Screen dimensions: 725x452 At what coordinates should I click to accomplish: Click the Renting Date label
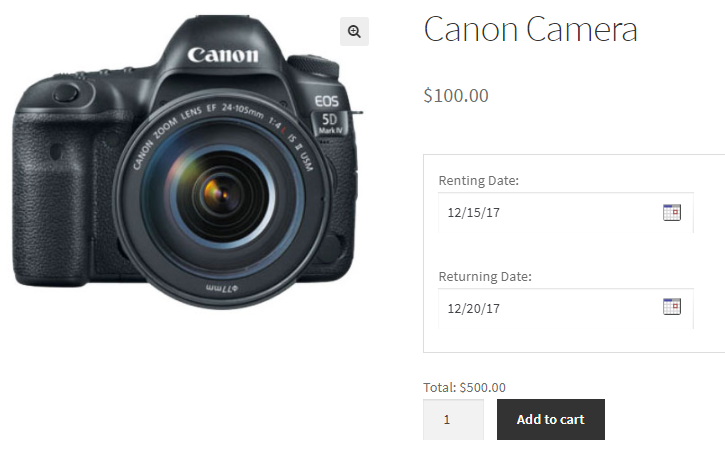coord(479,180)
